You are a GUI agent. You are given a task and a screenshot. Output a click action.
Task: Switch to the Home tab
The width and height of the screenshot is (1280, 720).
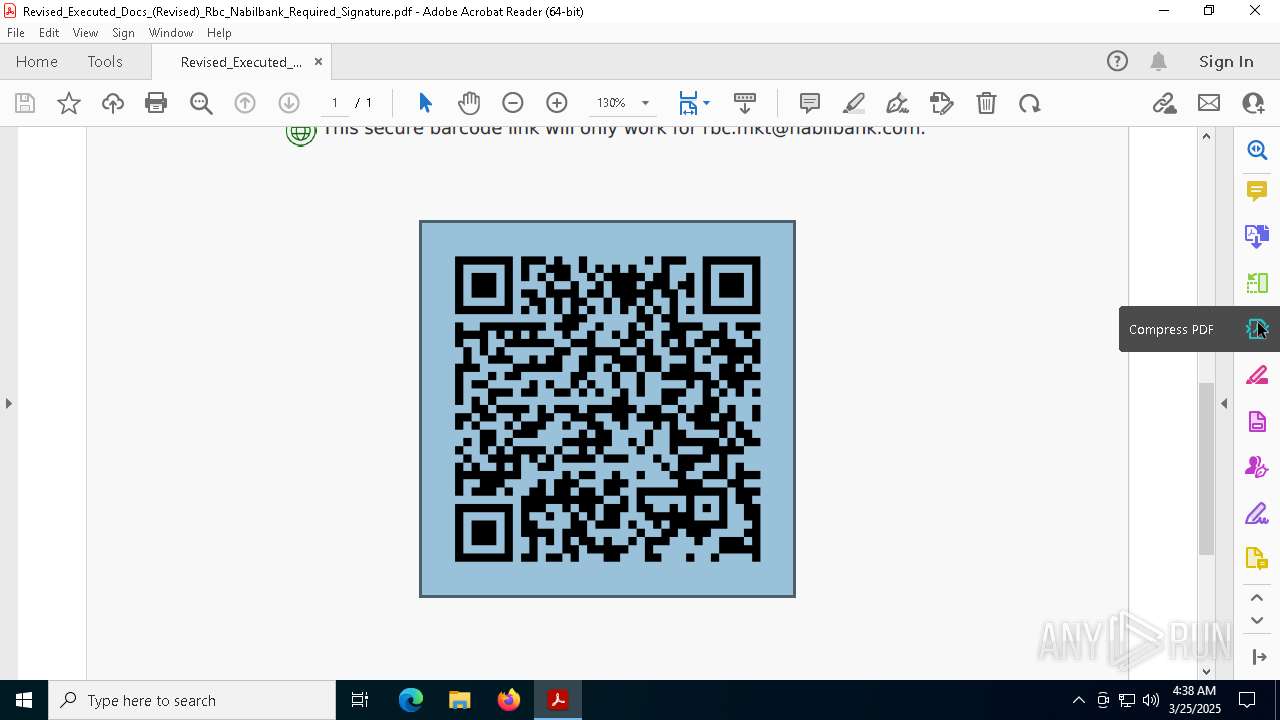[x=37, y=62]
